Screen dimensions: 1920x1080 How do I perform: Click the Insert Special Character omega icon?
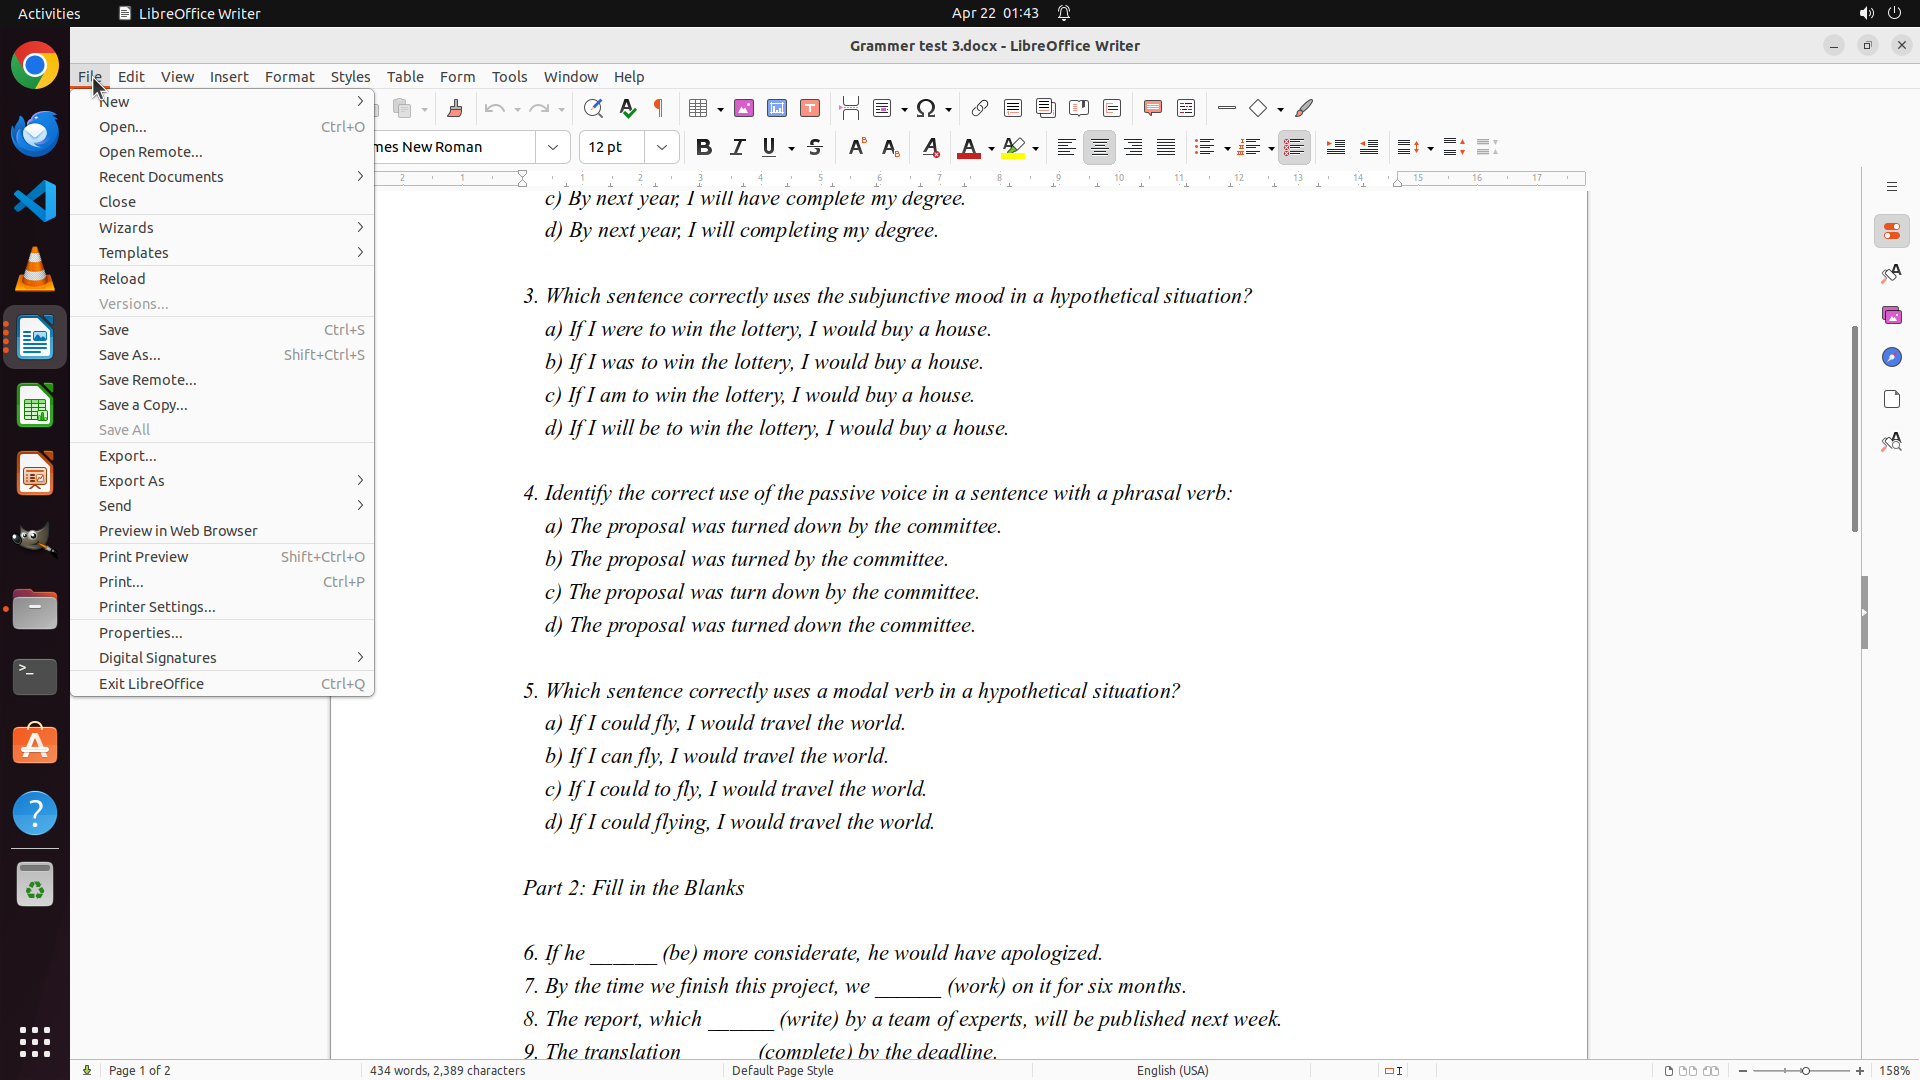926,108
